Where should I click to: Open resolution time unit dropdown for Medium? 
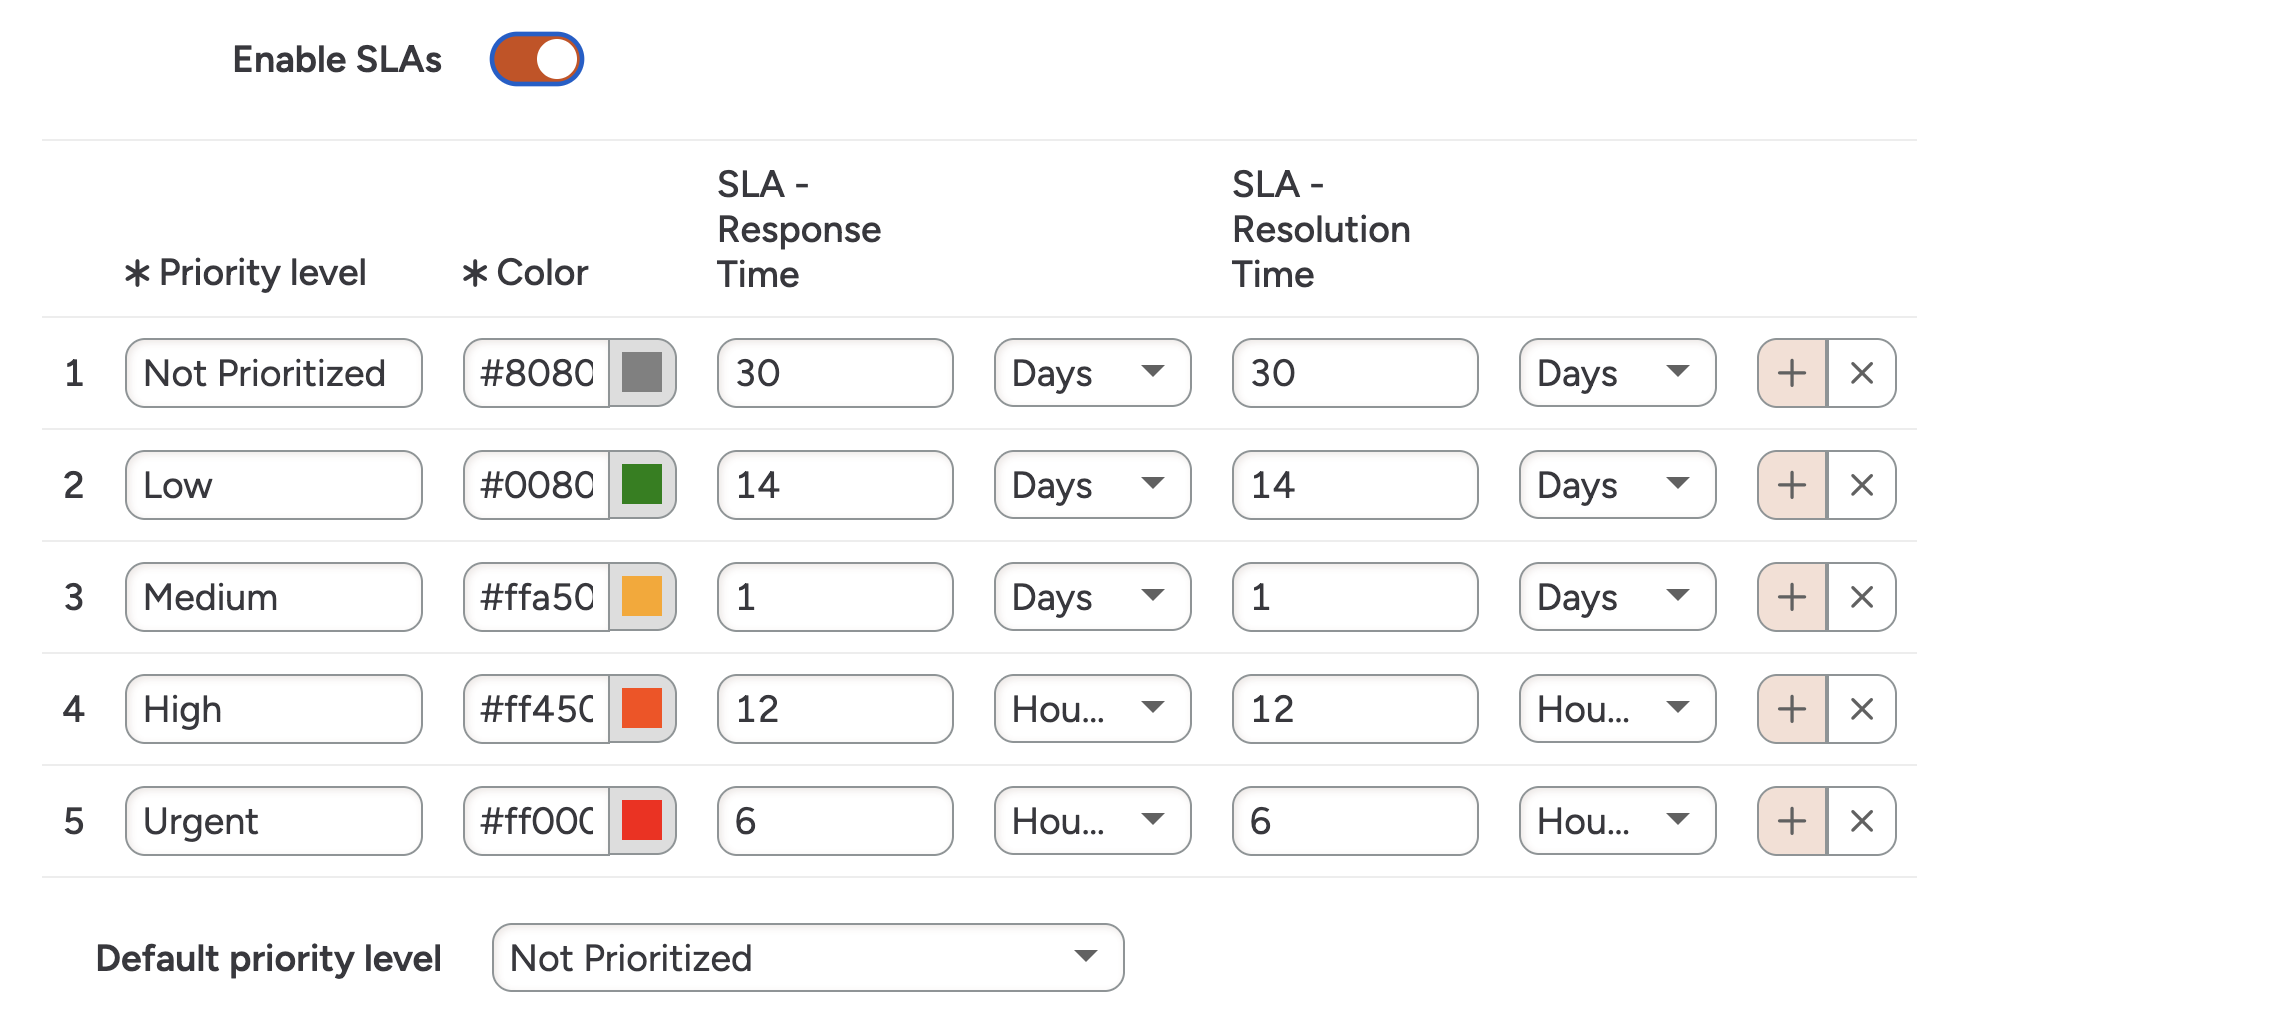1617,597
